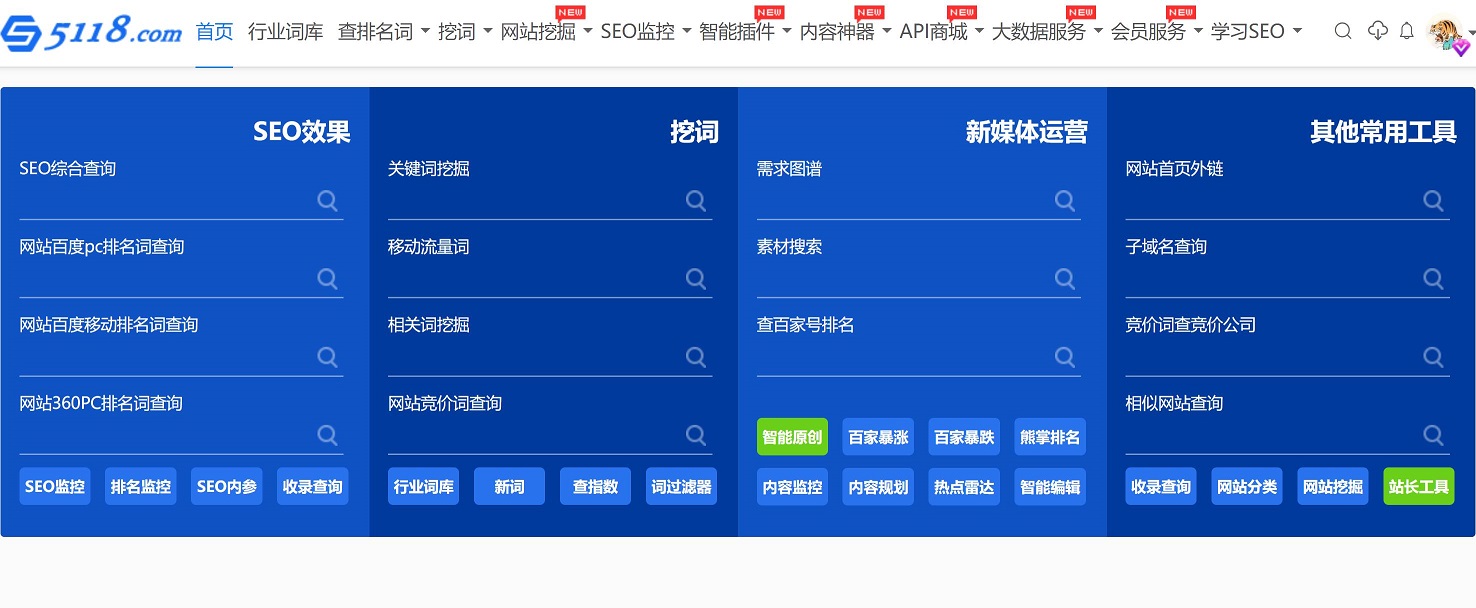Viewport: 1476px width, 608px height.
Task: Click search icon for 网站360PC排名词查询
Action: click(327, 435)
